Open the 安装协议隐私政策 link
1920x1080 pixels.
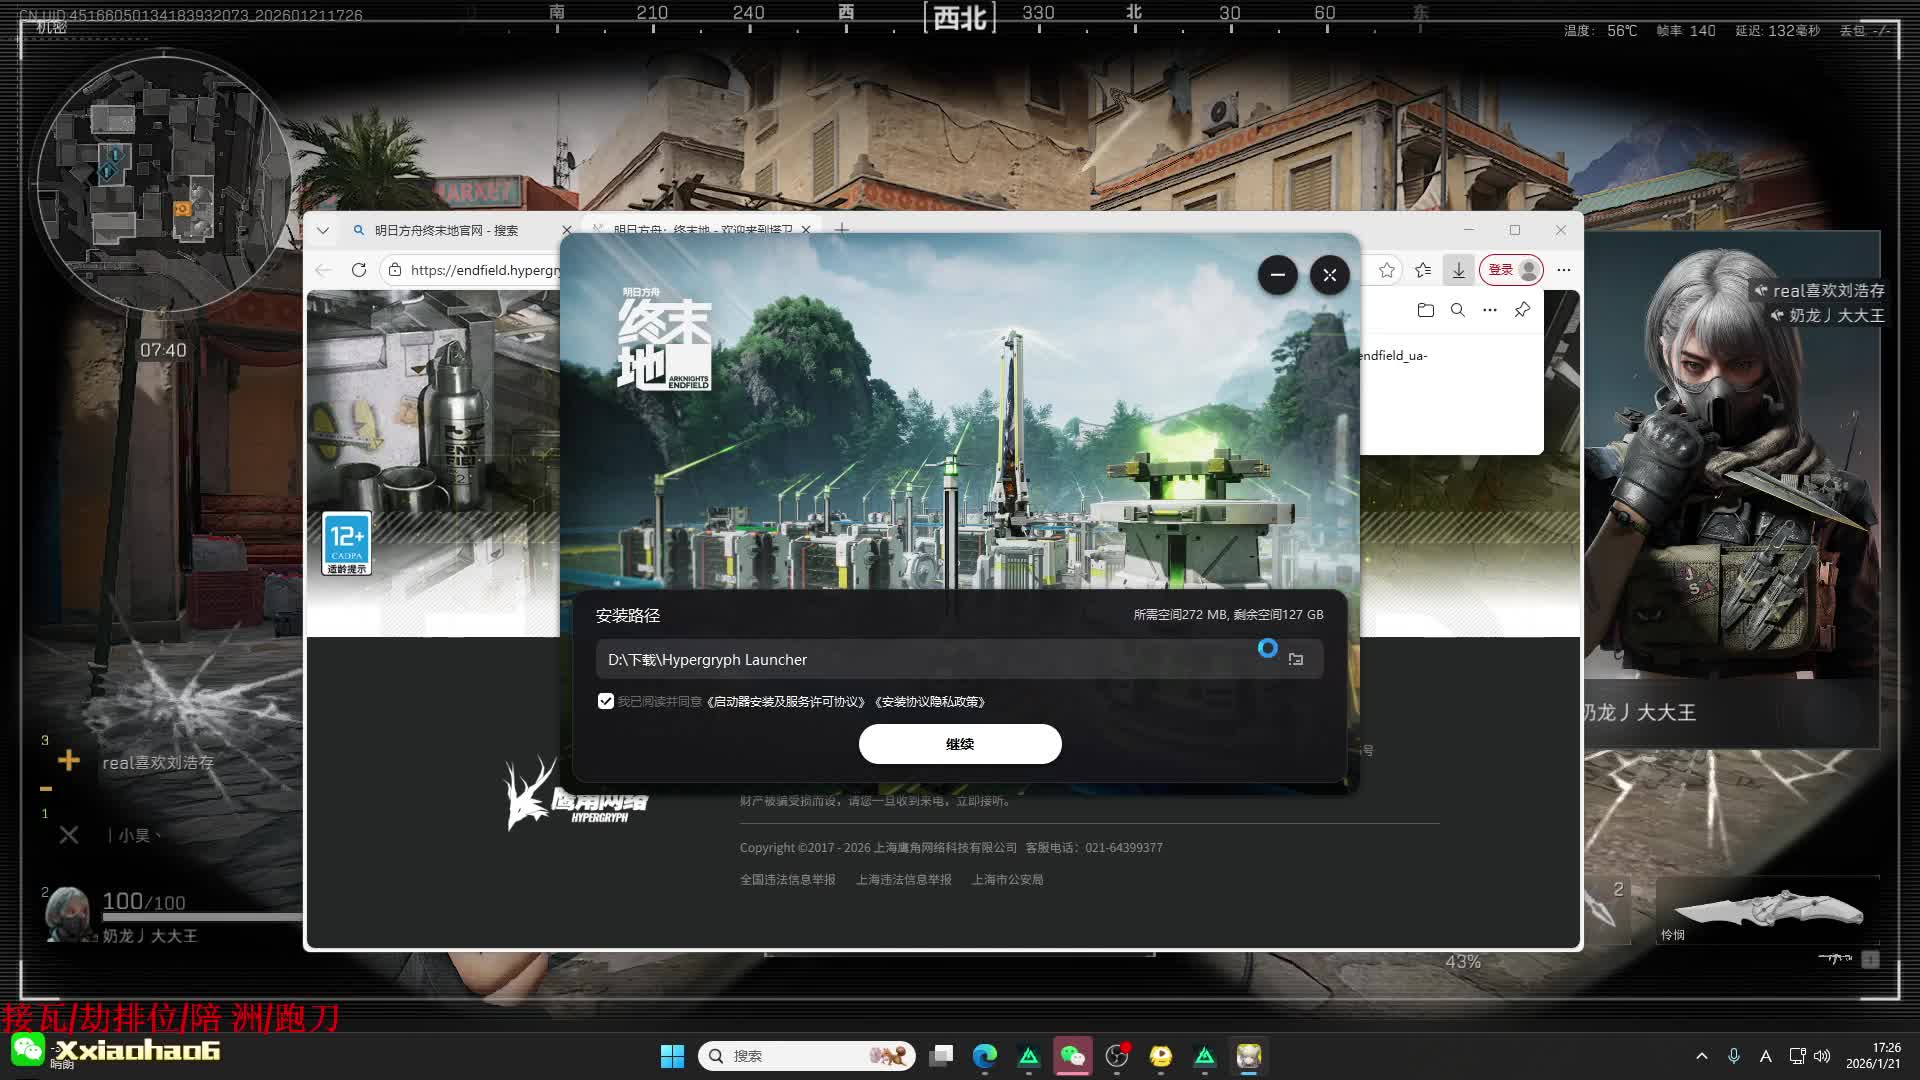point(931,702)
